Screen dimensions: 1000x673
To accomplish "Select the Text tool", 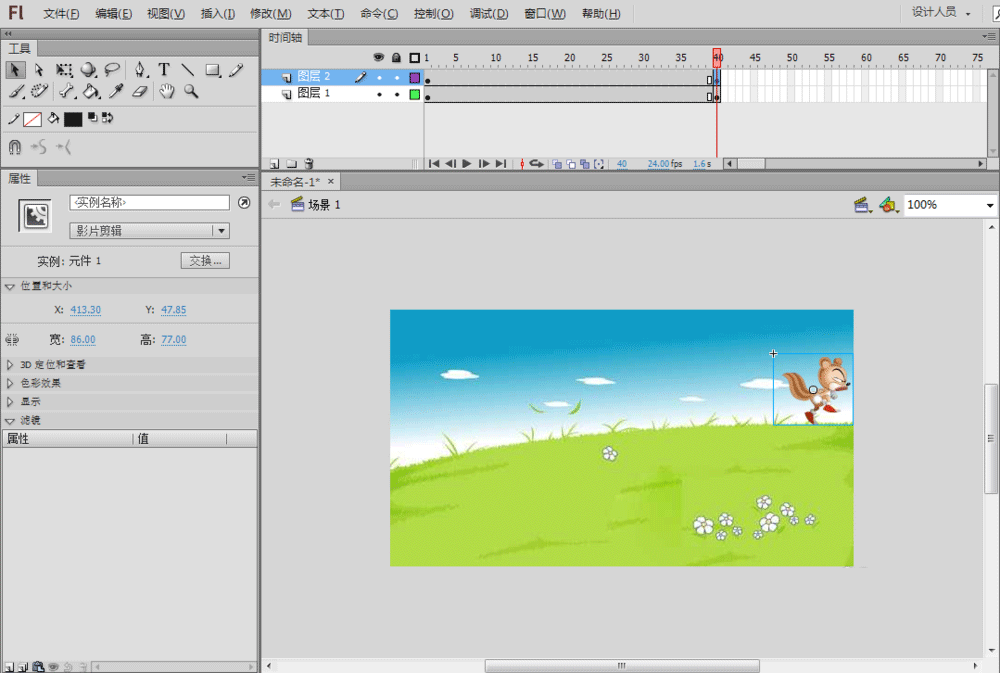I will (x=164, y=70).
